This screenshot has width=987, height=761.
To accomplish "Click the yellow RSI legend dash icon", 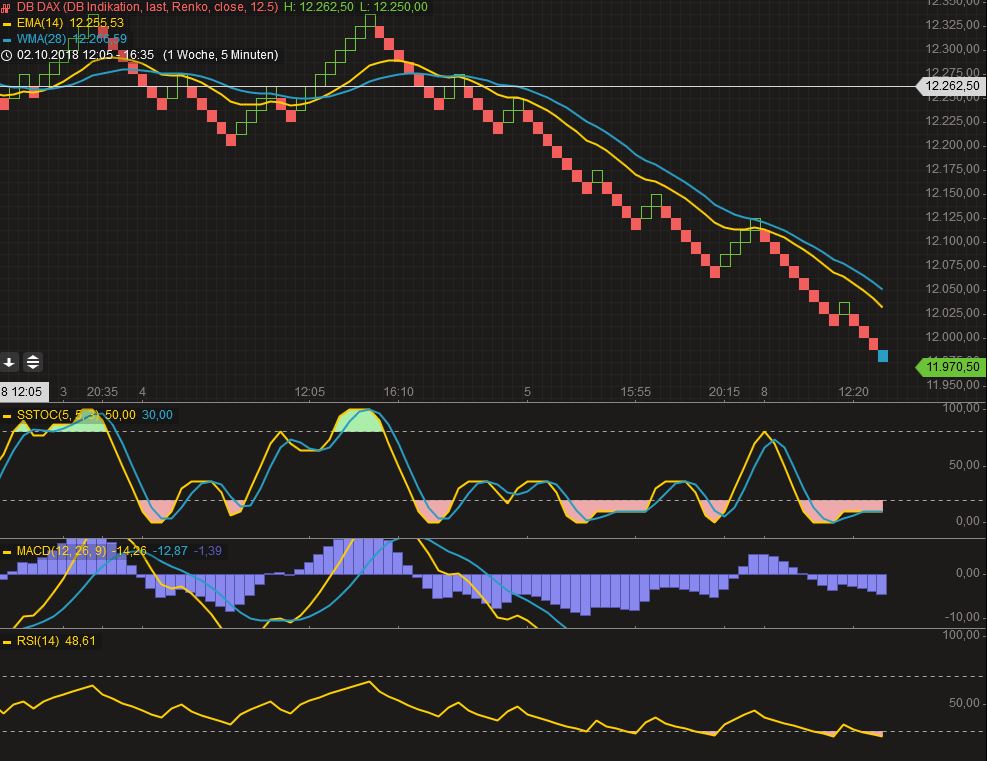I will pyautogui.click(x=7, y=641).
